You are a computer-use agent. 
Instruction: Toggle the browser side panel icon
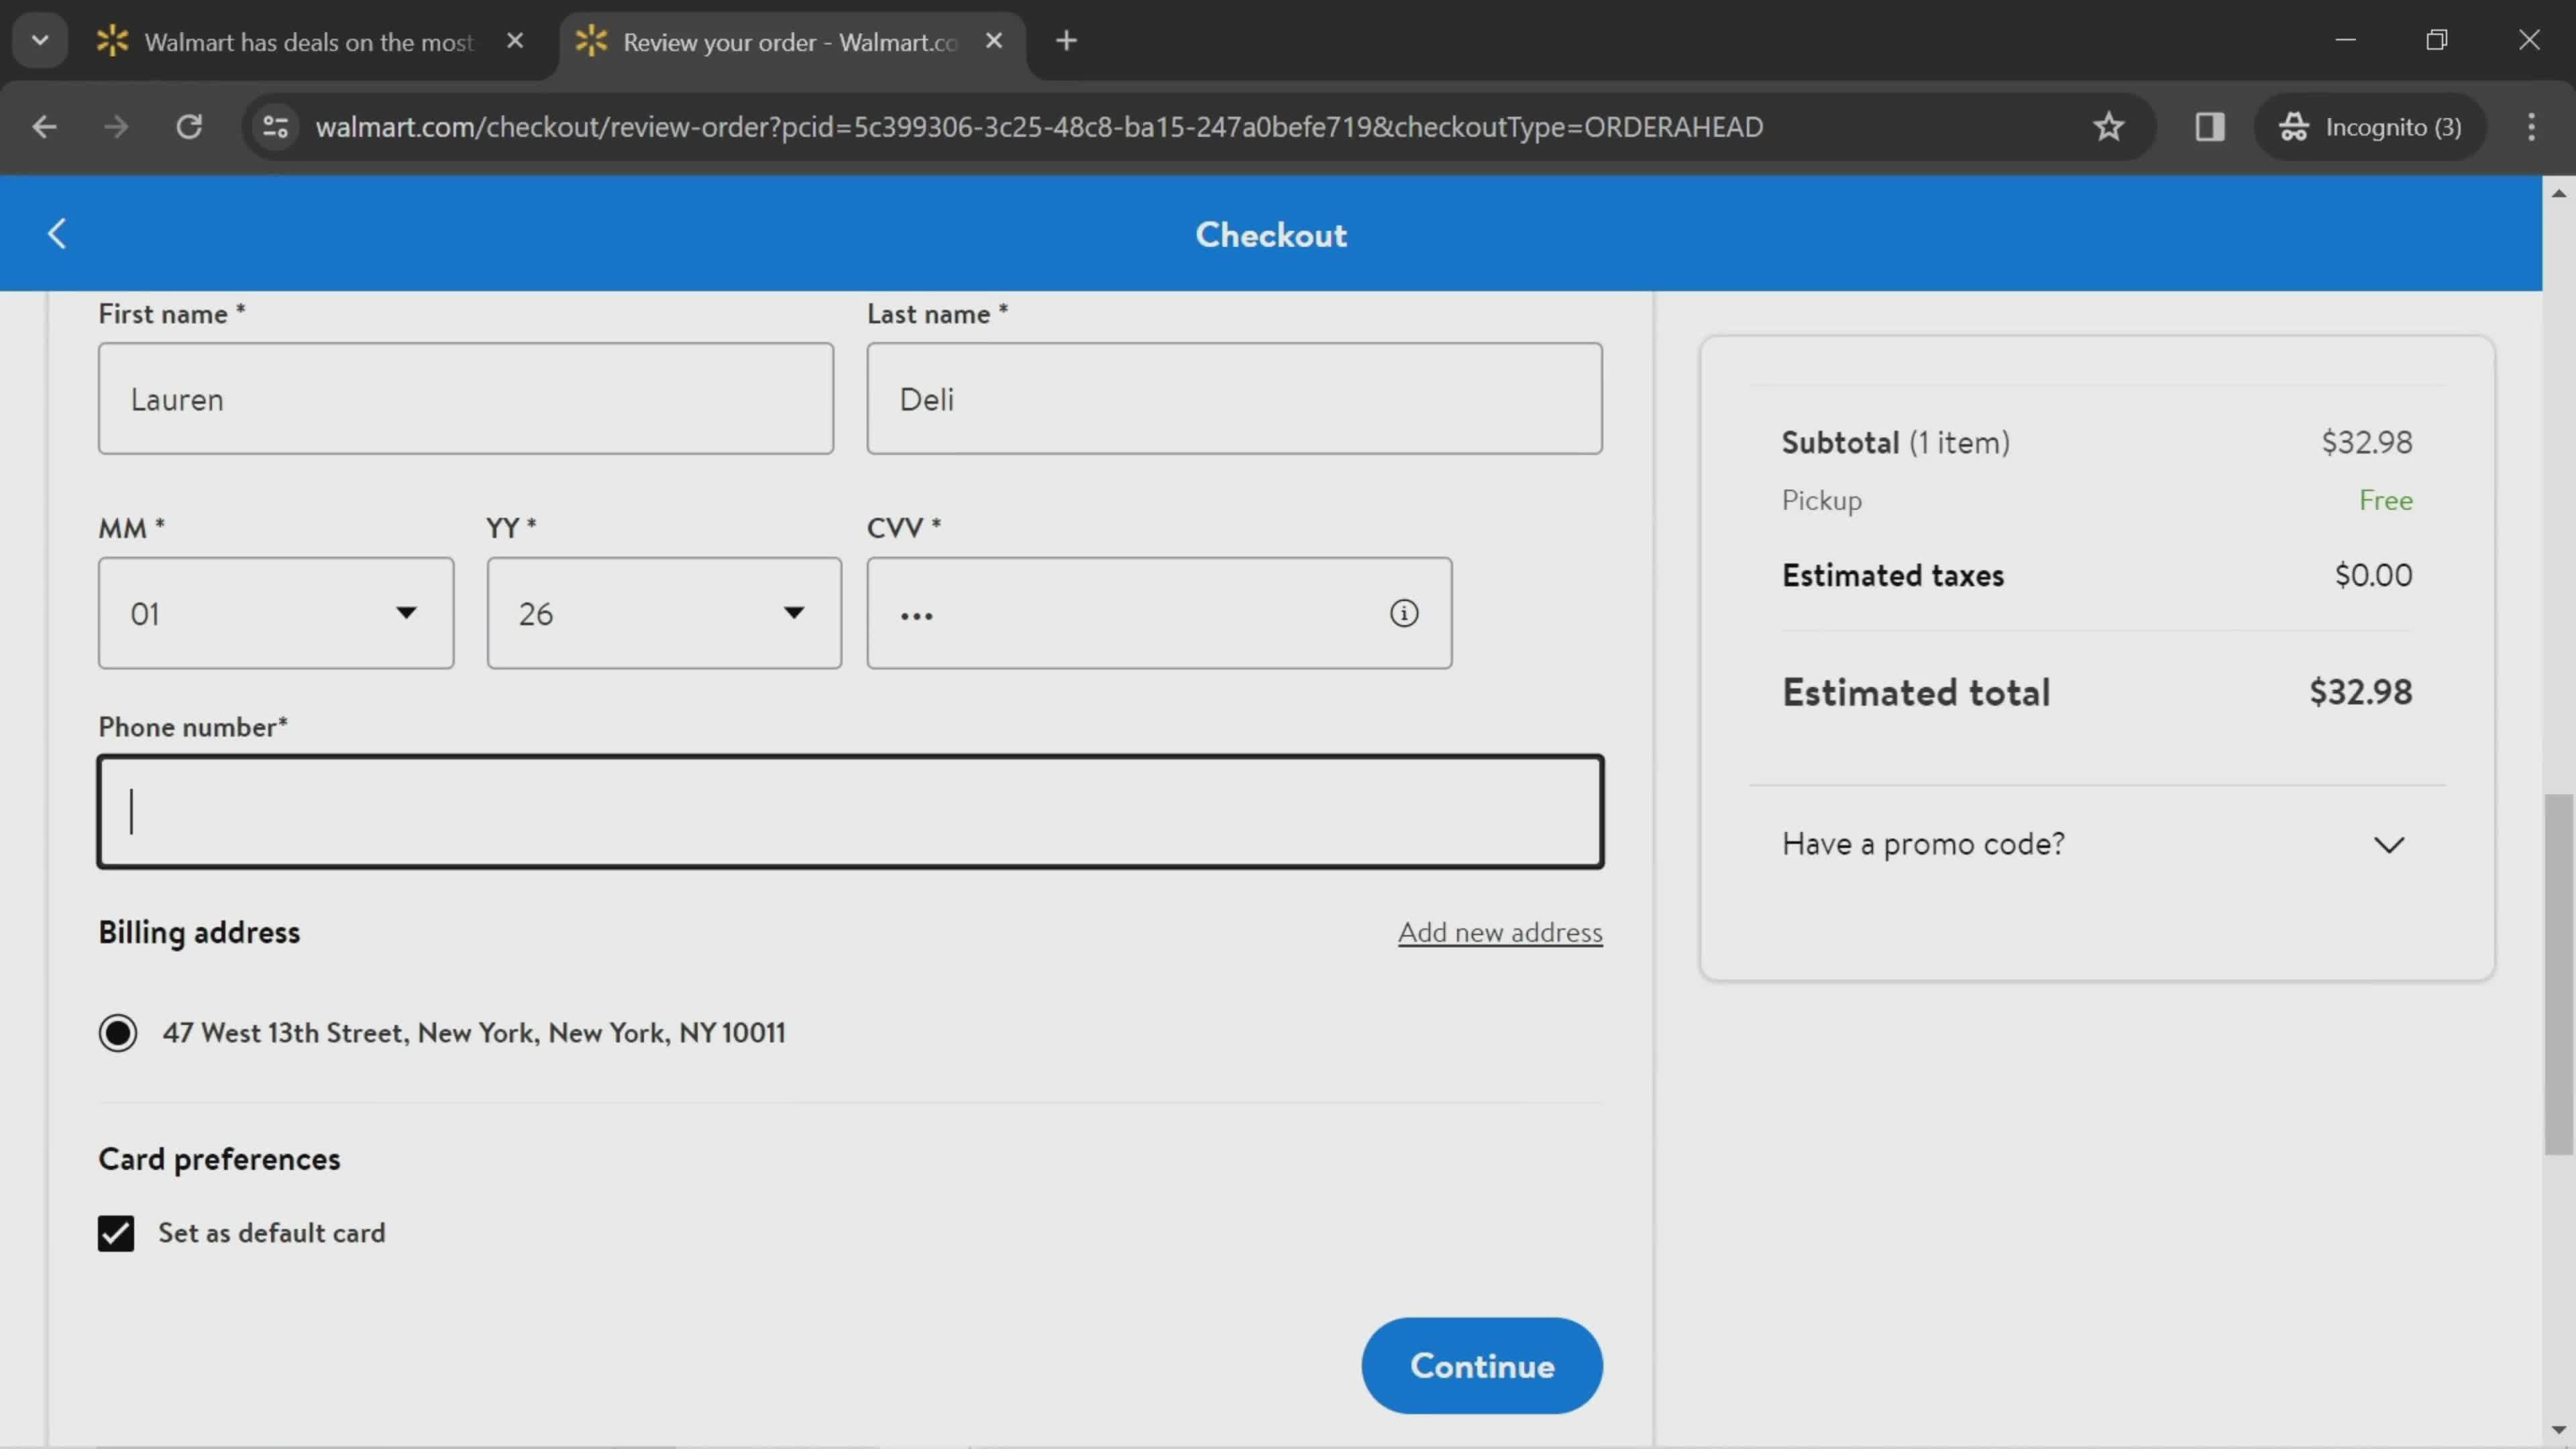click(2209, 127)
